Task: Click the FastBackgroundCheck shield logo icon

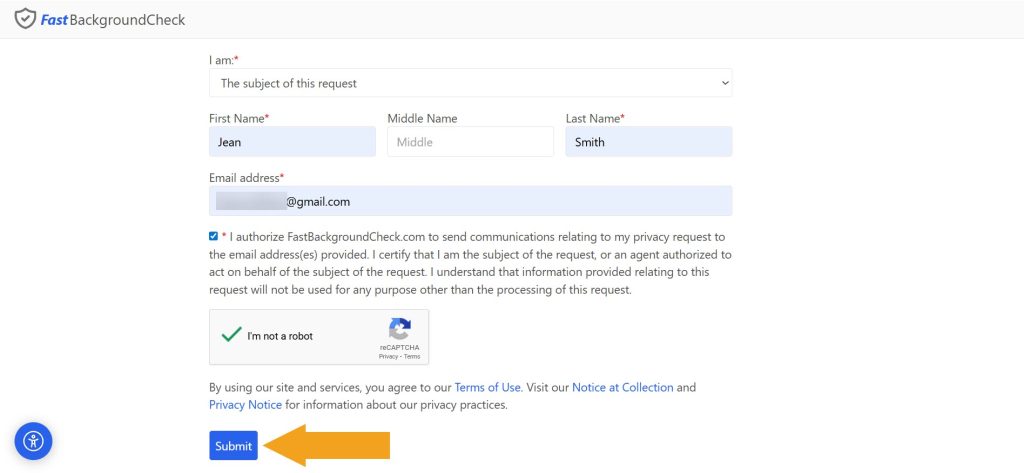Action: (25, 19)
